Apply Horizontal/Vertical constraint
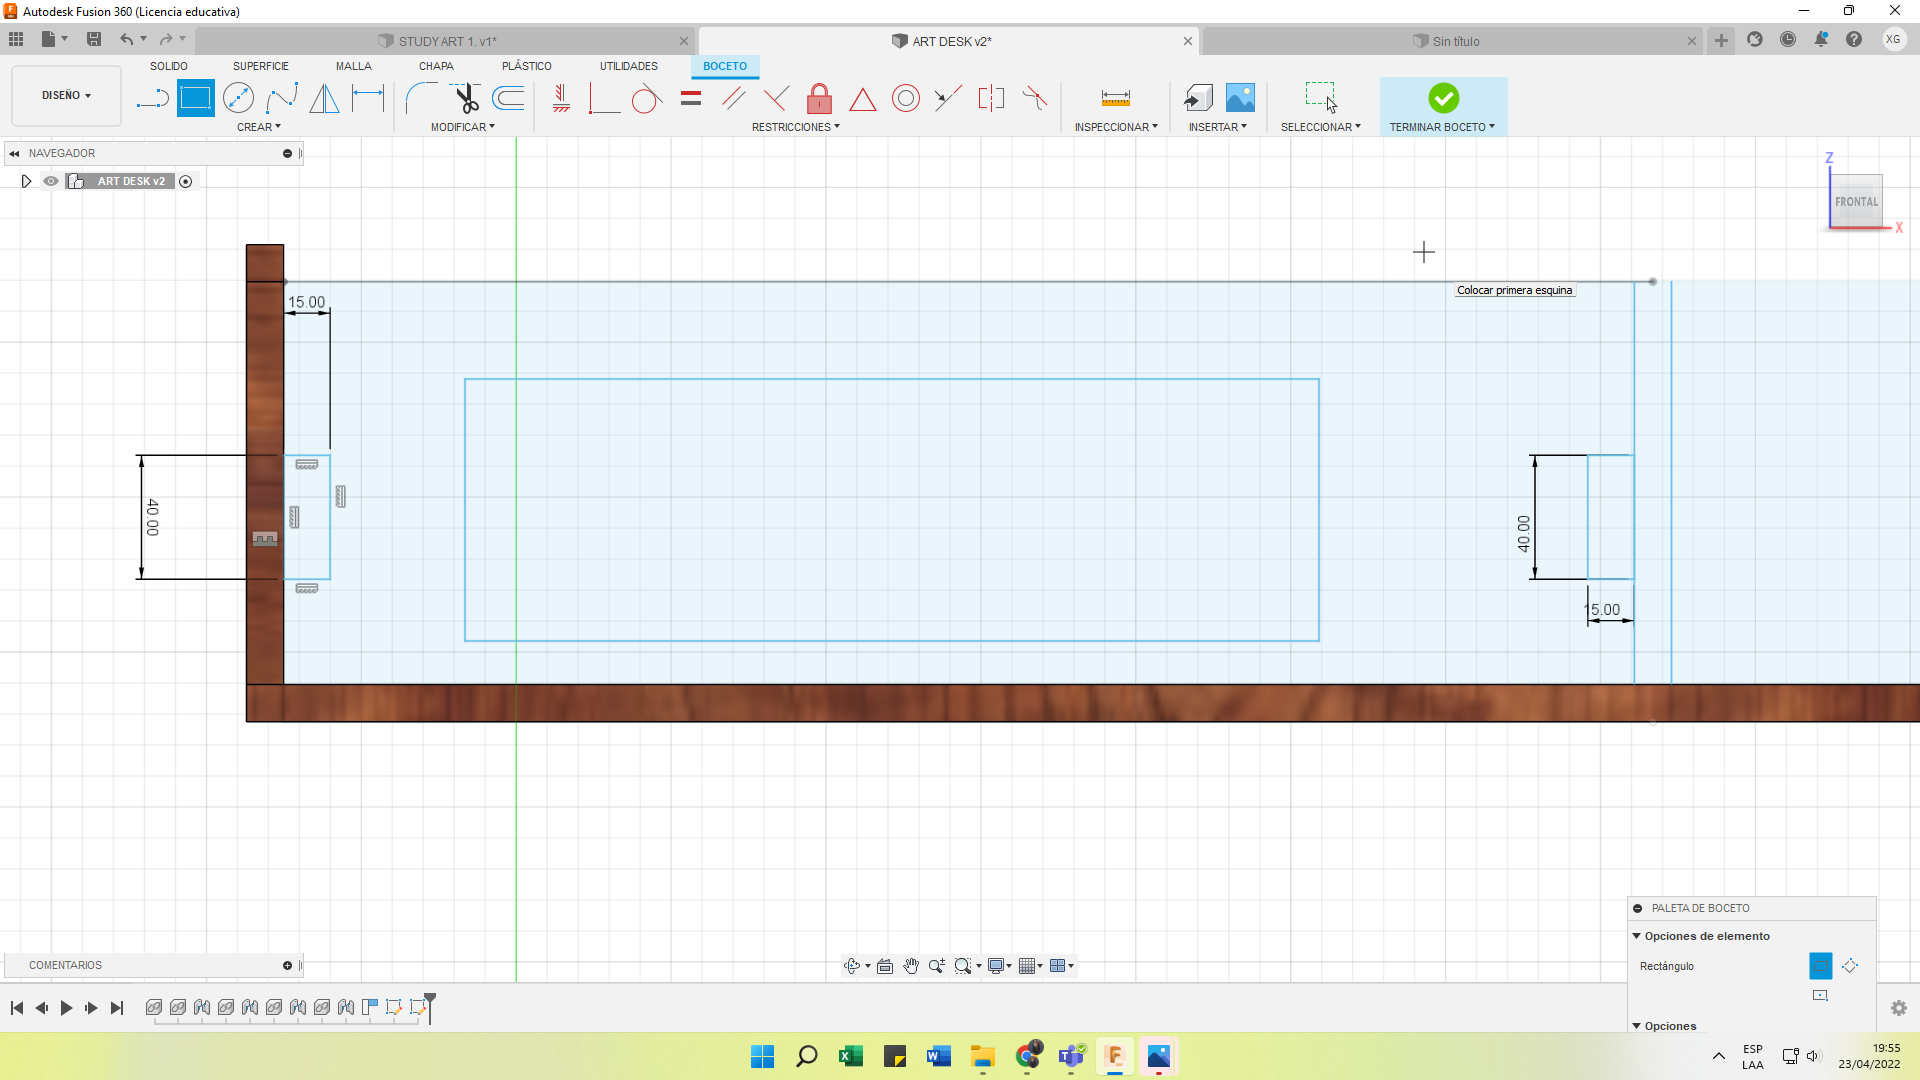 561,98
